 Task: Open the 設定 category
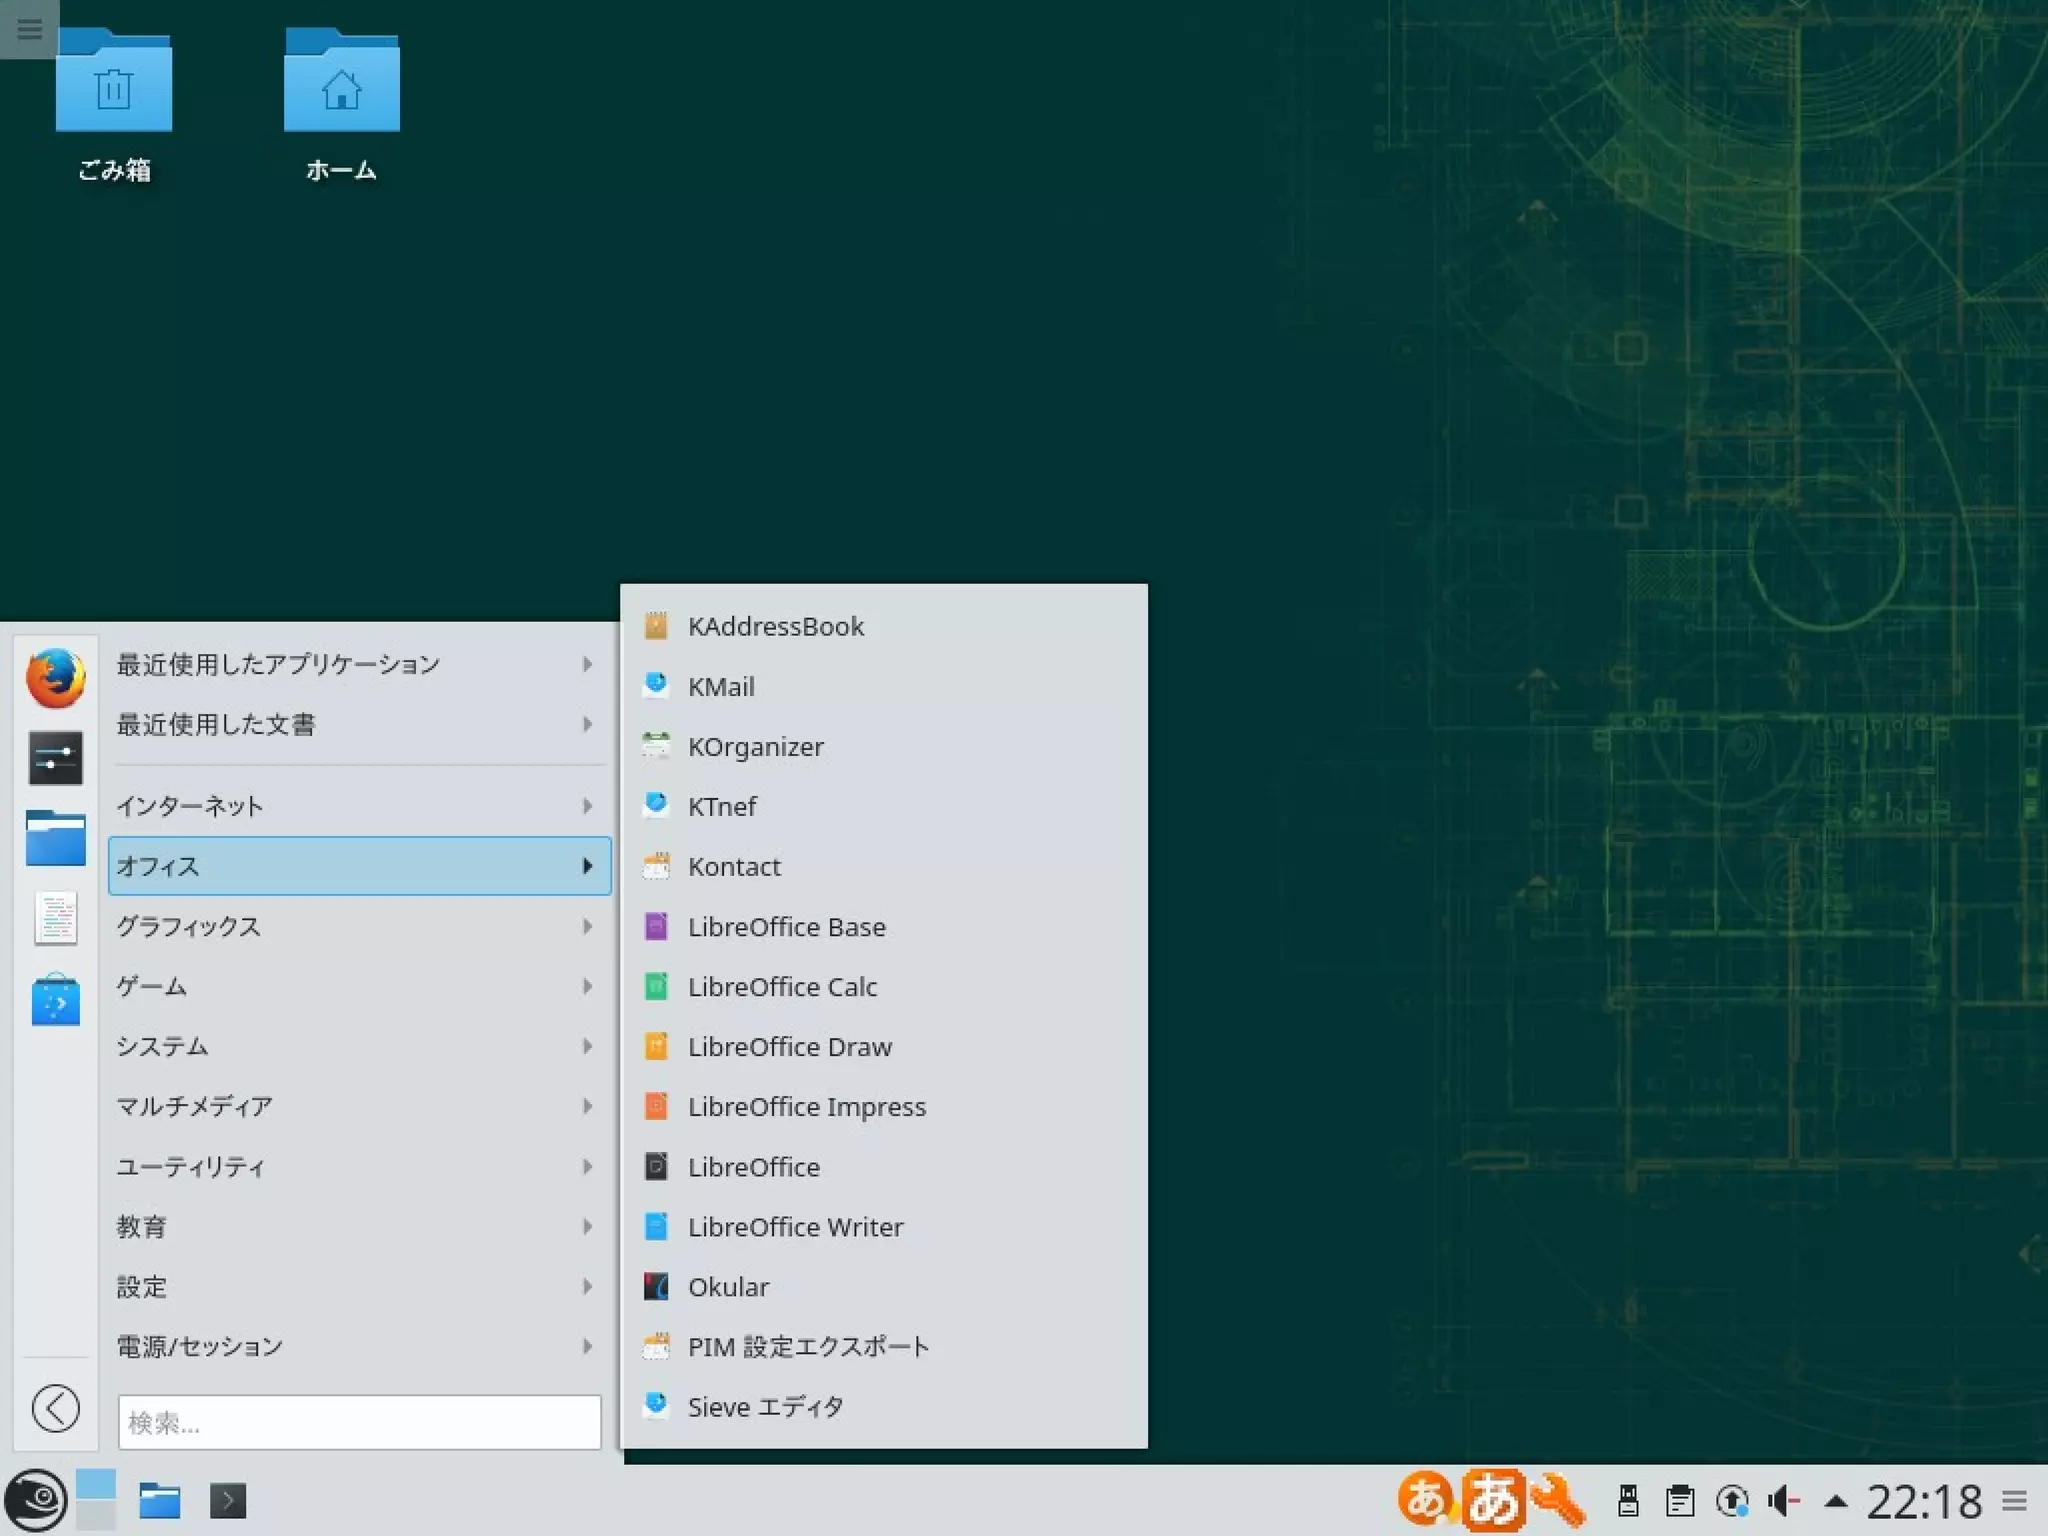(x=359, y=1286)
